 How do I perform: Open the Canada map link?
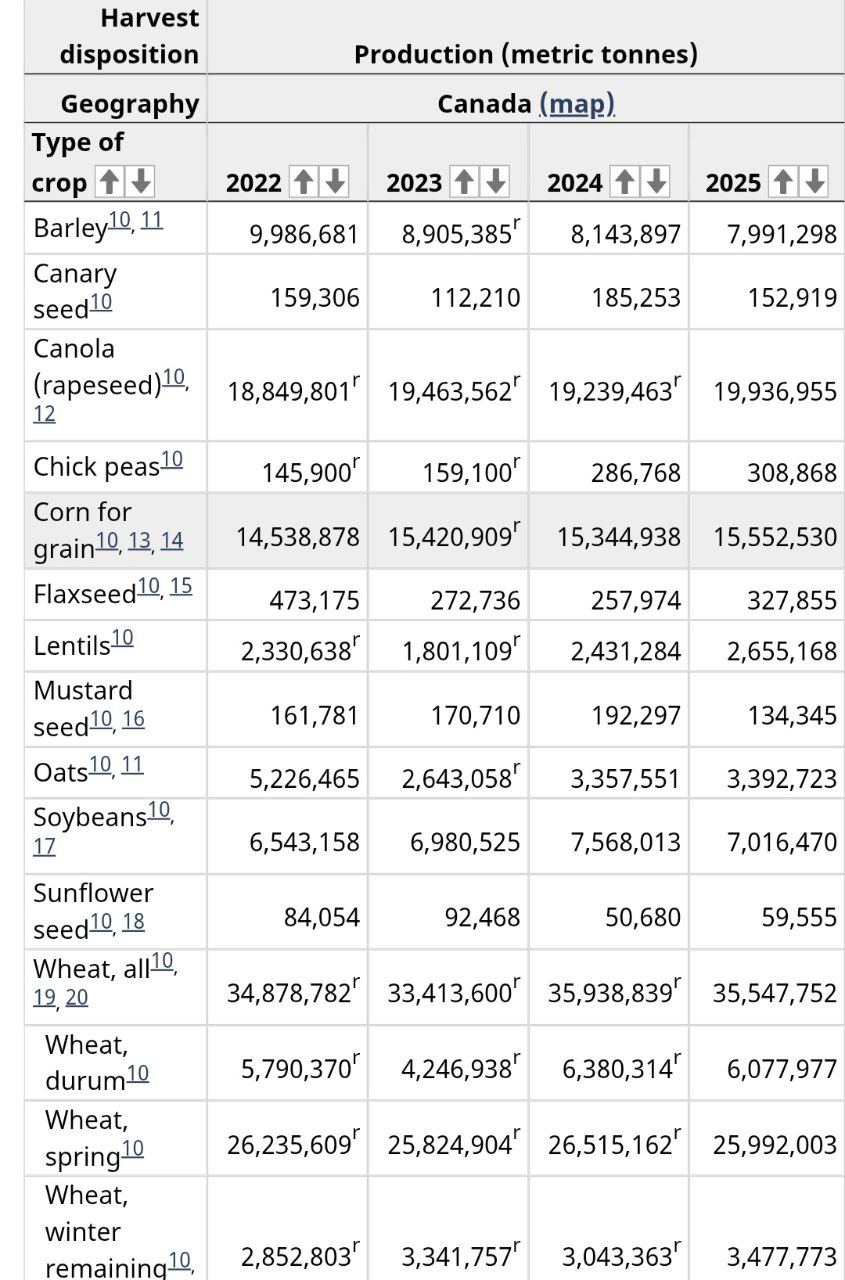(576, 103)
